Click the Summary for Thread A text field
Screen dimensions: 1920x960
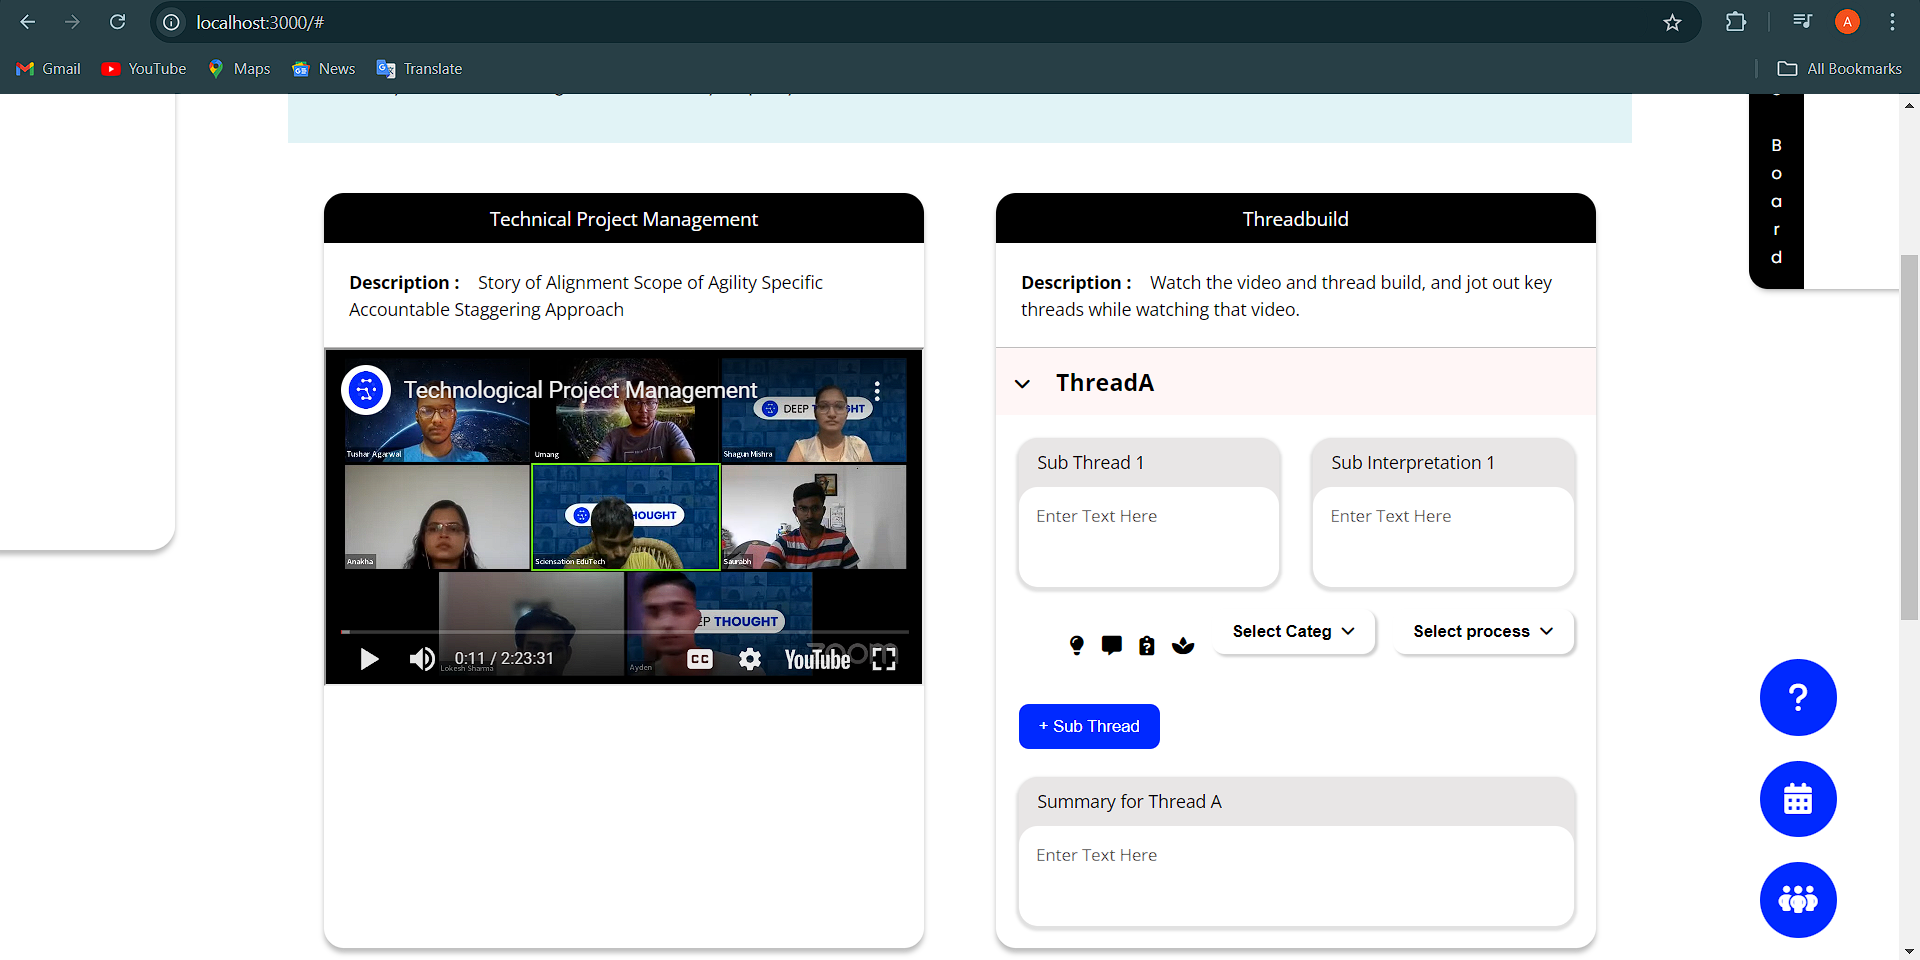(x=1296, y=876)
